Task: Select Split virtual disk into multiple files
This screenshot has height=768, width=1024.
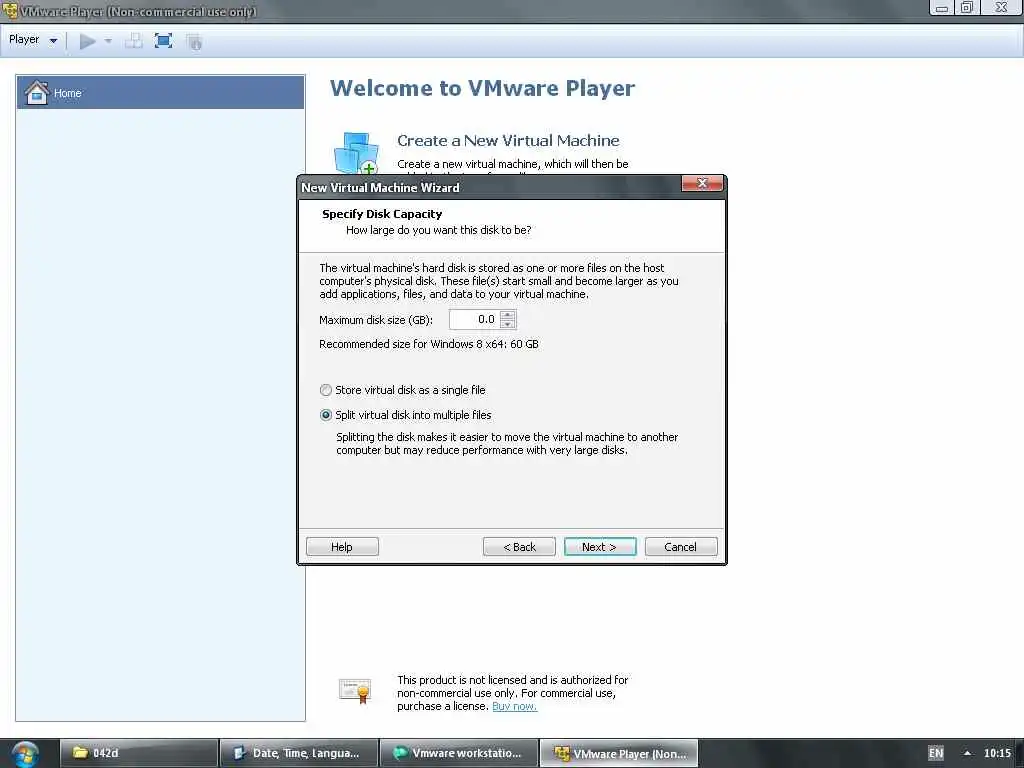Action: tap(406, 415)
